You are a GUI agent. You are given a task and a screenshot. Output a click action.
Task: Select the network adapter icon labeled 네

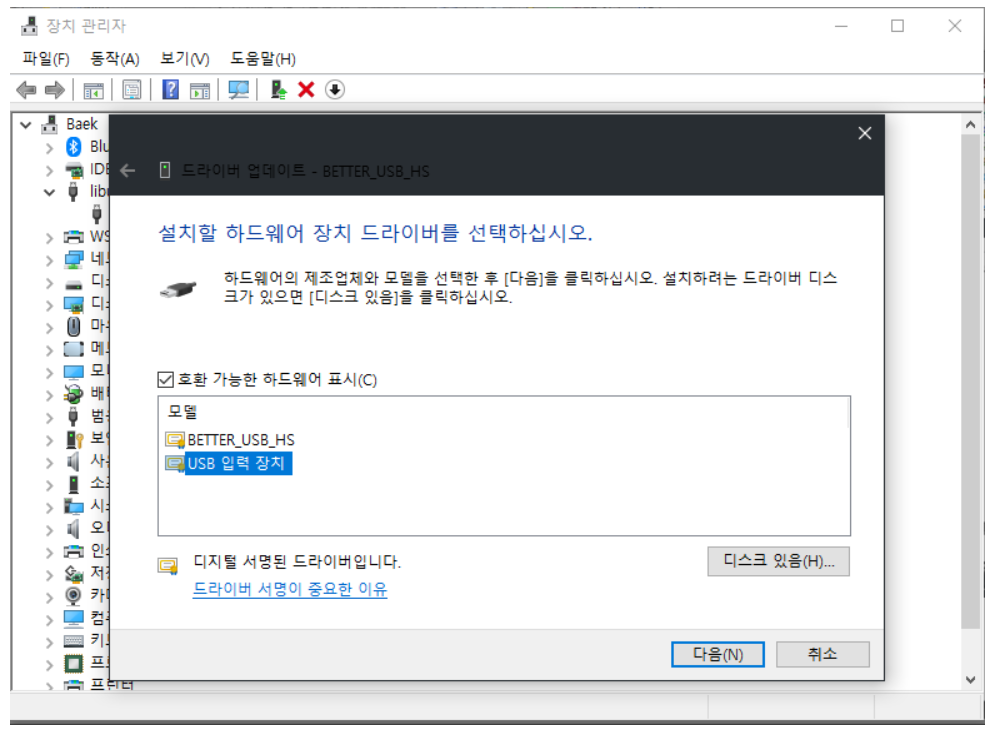pyautogui.click(x=73, y=259)
